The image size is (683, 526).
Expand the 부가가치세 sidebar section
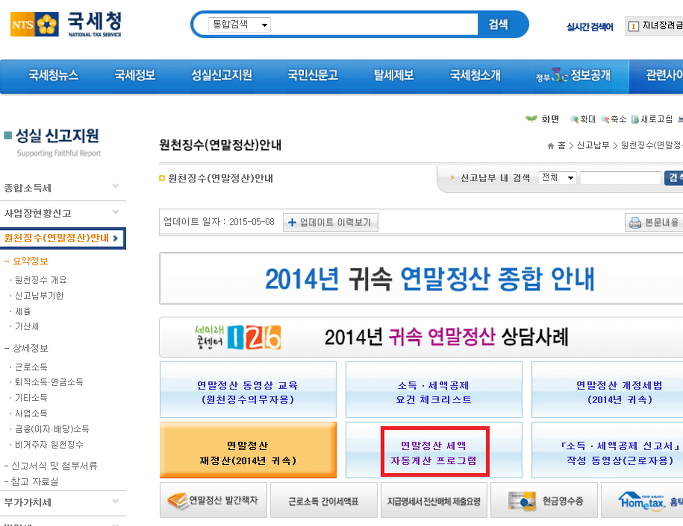(63, 502)
